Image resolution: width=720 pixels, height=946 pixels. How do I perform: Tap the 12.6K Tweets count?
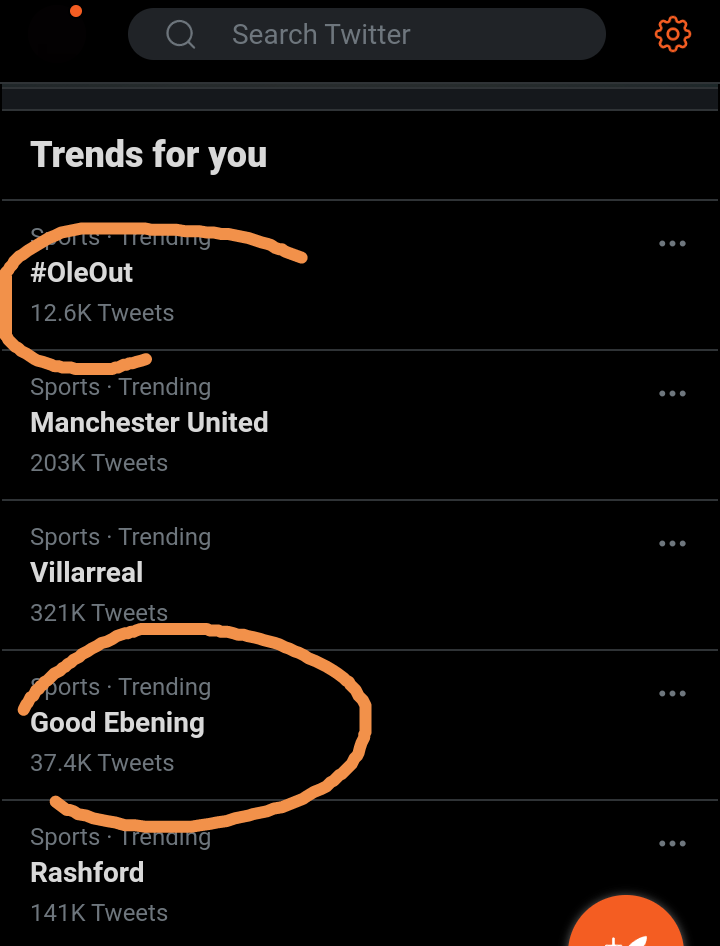point(102,313)
